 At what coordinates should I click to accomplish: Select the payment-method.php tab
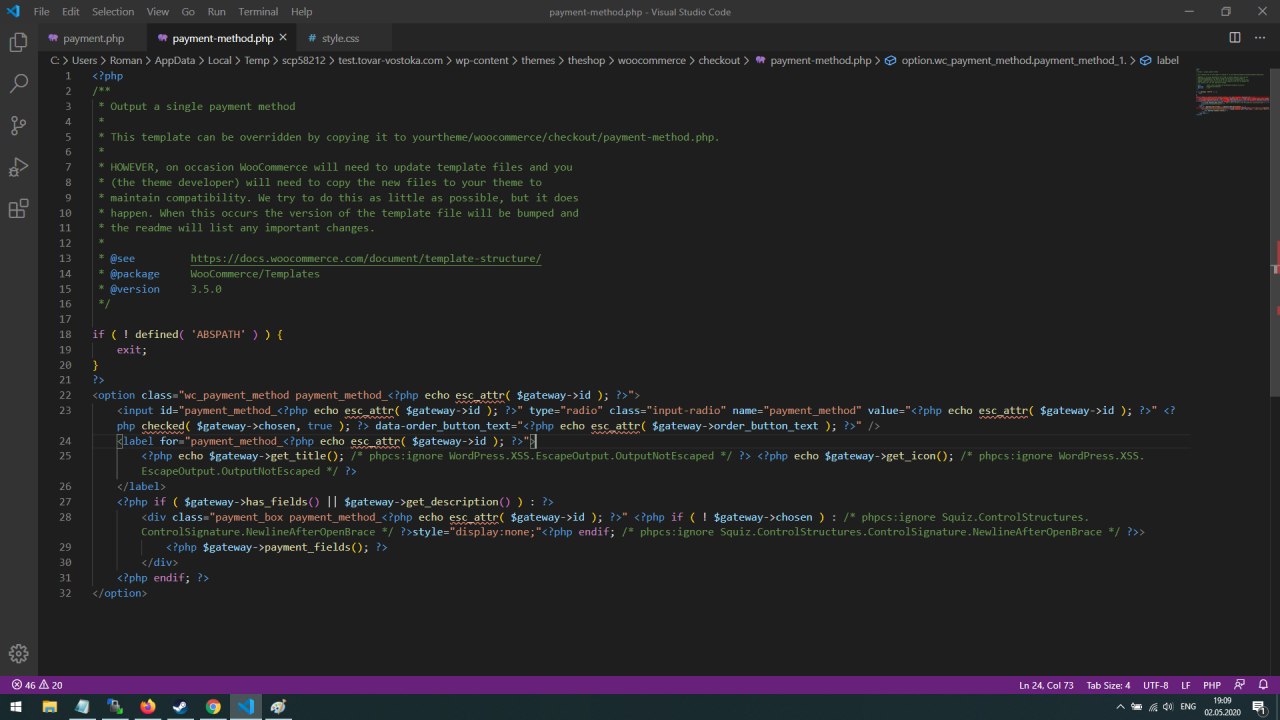(x=222, y=38)
